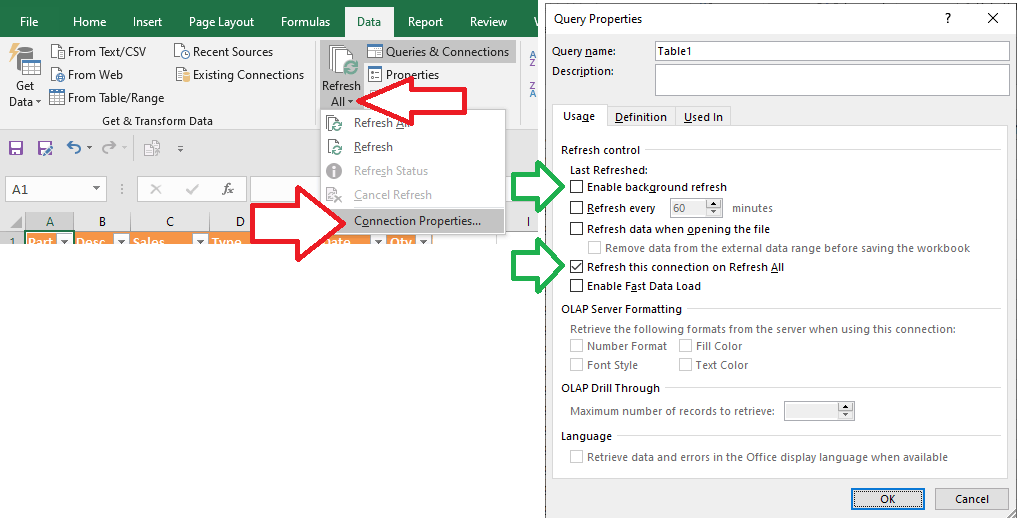Click the Name Box showing A1
This screenshot has width=1018, height=518.
point(55,189)
